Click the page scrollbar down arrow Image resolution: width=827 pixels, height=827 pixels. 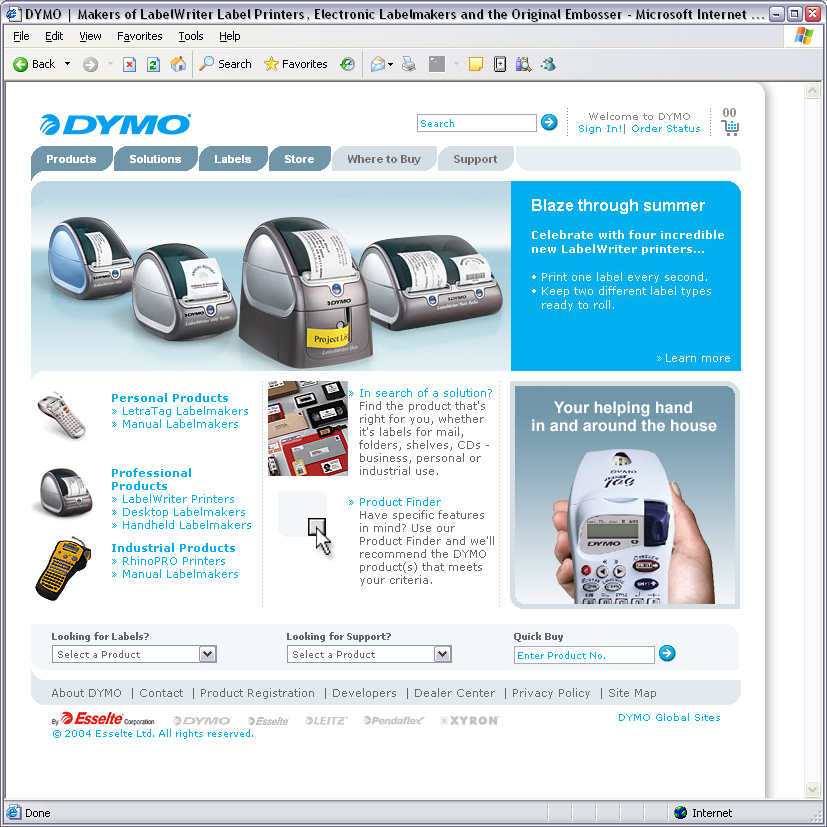pyautogui.click(x=812, y=790)
